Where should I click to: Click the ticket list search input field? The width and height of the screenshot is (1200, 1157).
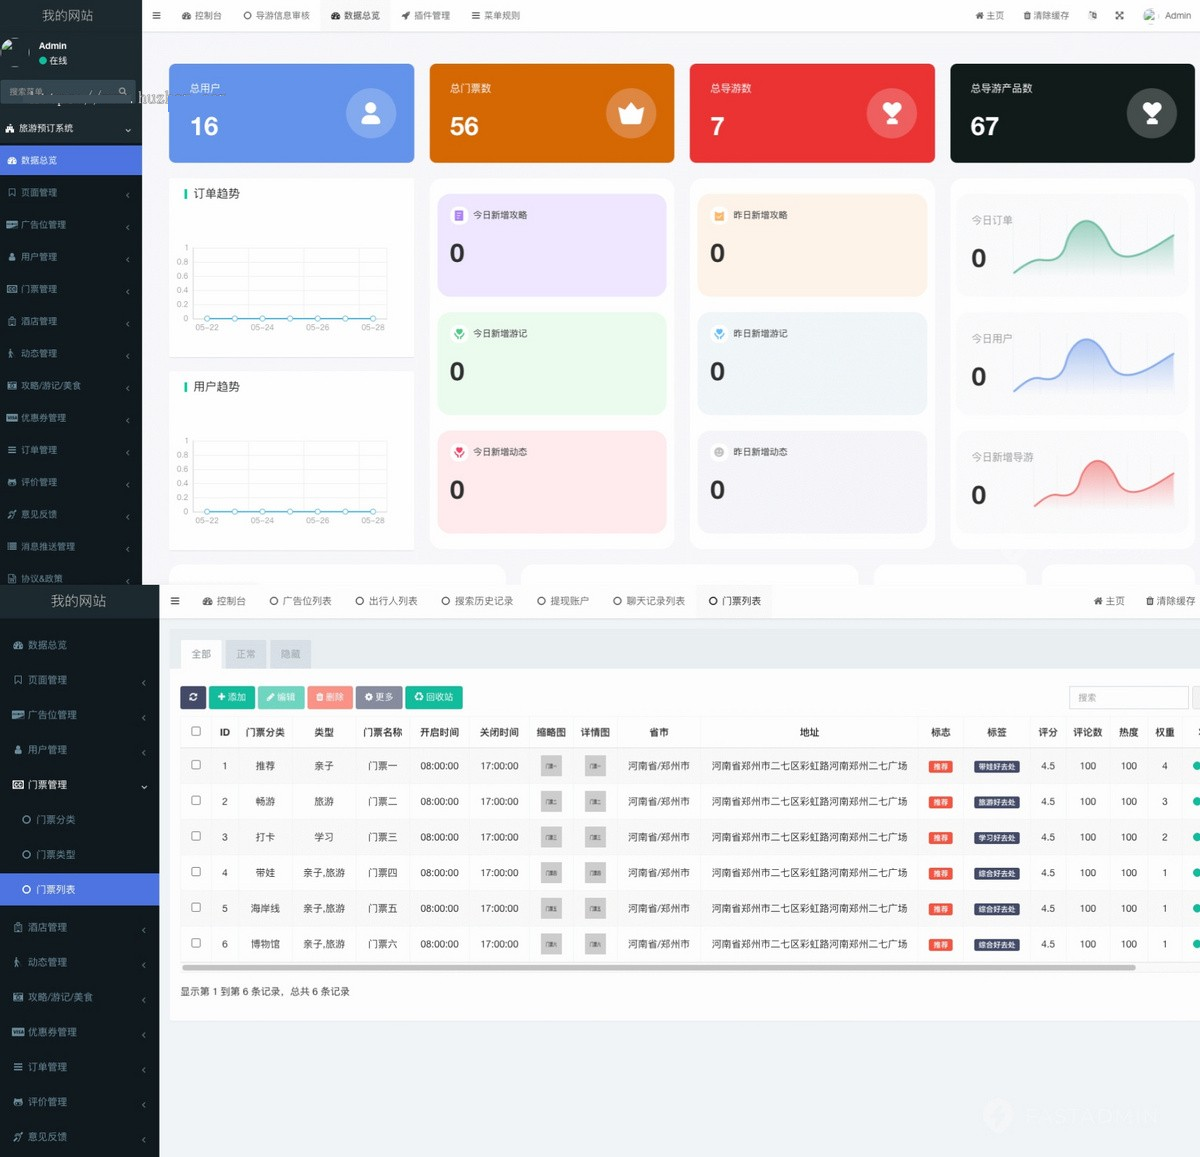pyautogui.click(x=1128, y=697)
